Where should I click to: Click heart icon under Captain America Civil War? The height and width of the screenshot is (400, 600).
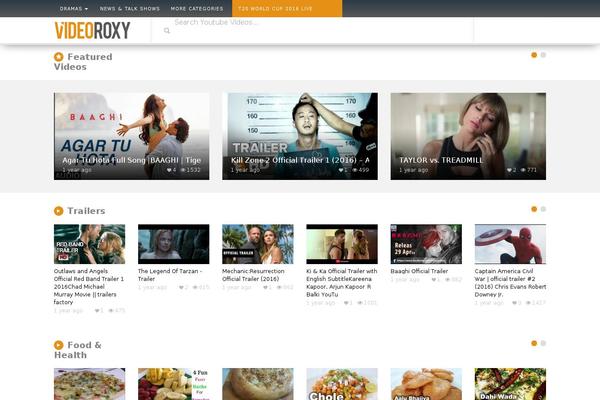(515, 303)
